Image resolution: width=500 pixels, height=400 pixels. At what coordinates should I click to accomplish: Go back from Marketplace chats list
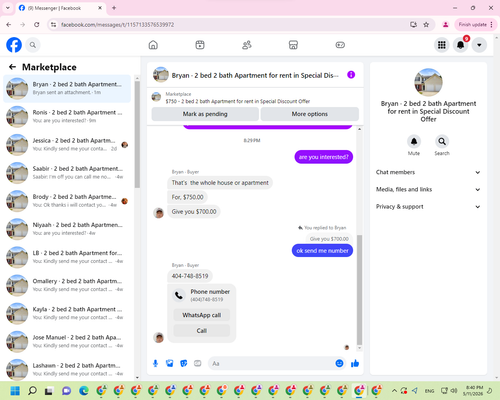(12, 67)
